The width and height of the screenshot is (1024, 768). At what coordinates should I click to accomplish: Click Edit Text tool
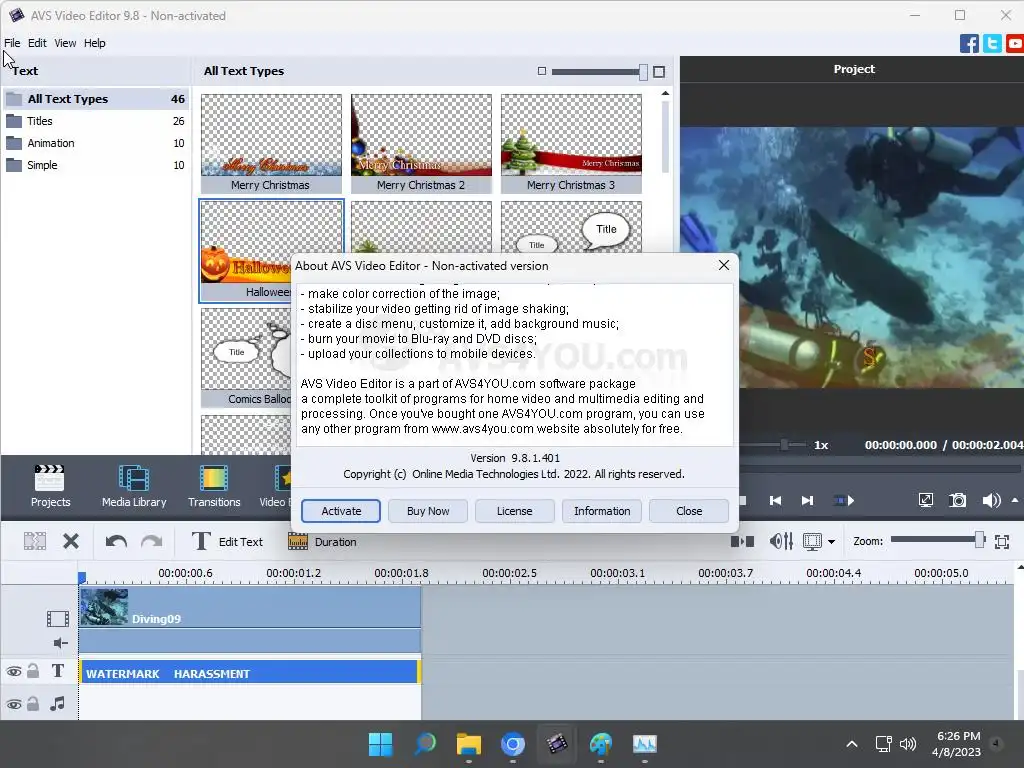point(227,541)
